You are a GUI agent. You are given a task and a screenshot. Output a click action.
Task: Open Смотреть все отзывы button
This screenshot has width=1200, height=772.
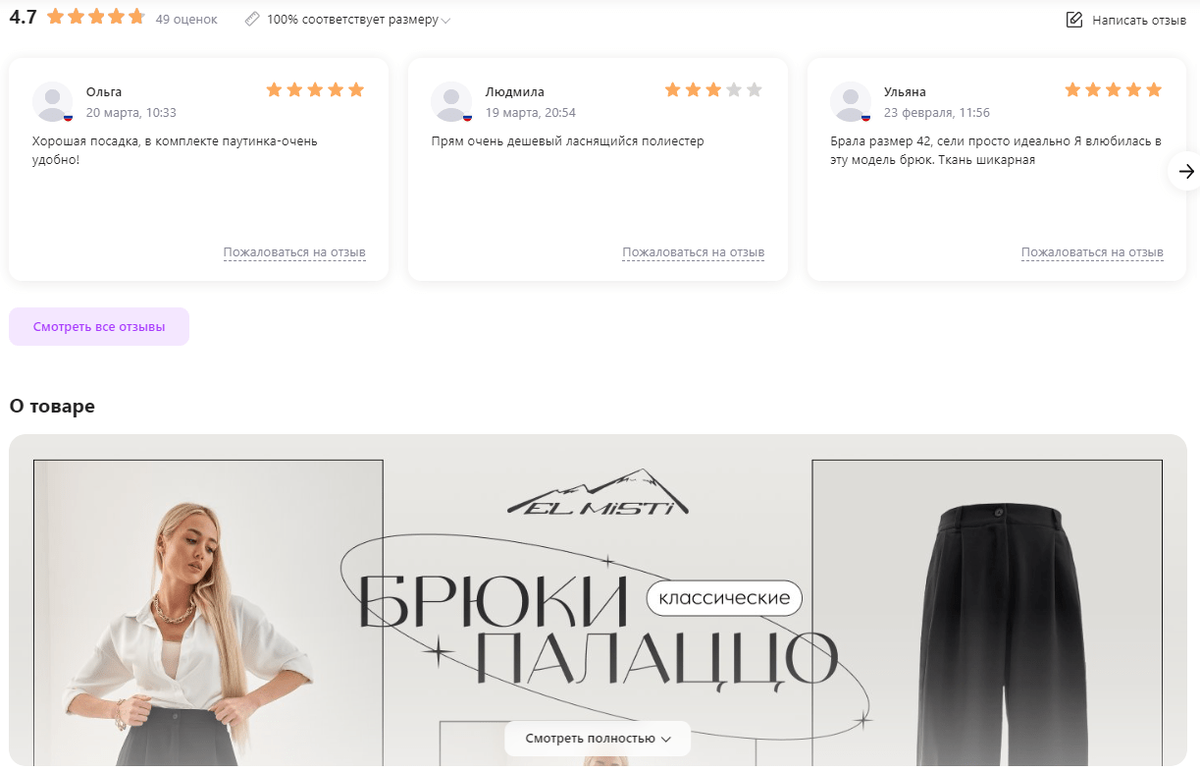coord(99,327)
